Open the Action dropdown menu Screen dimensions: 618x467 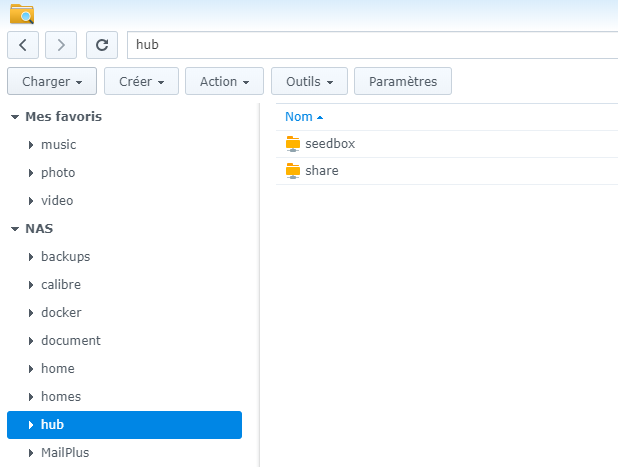pos(225,82)
